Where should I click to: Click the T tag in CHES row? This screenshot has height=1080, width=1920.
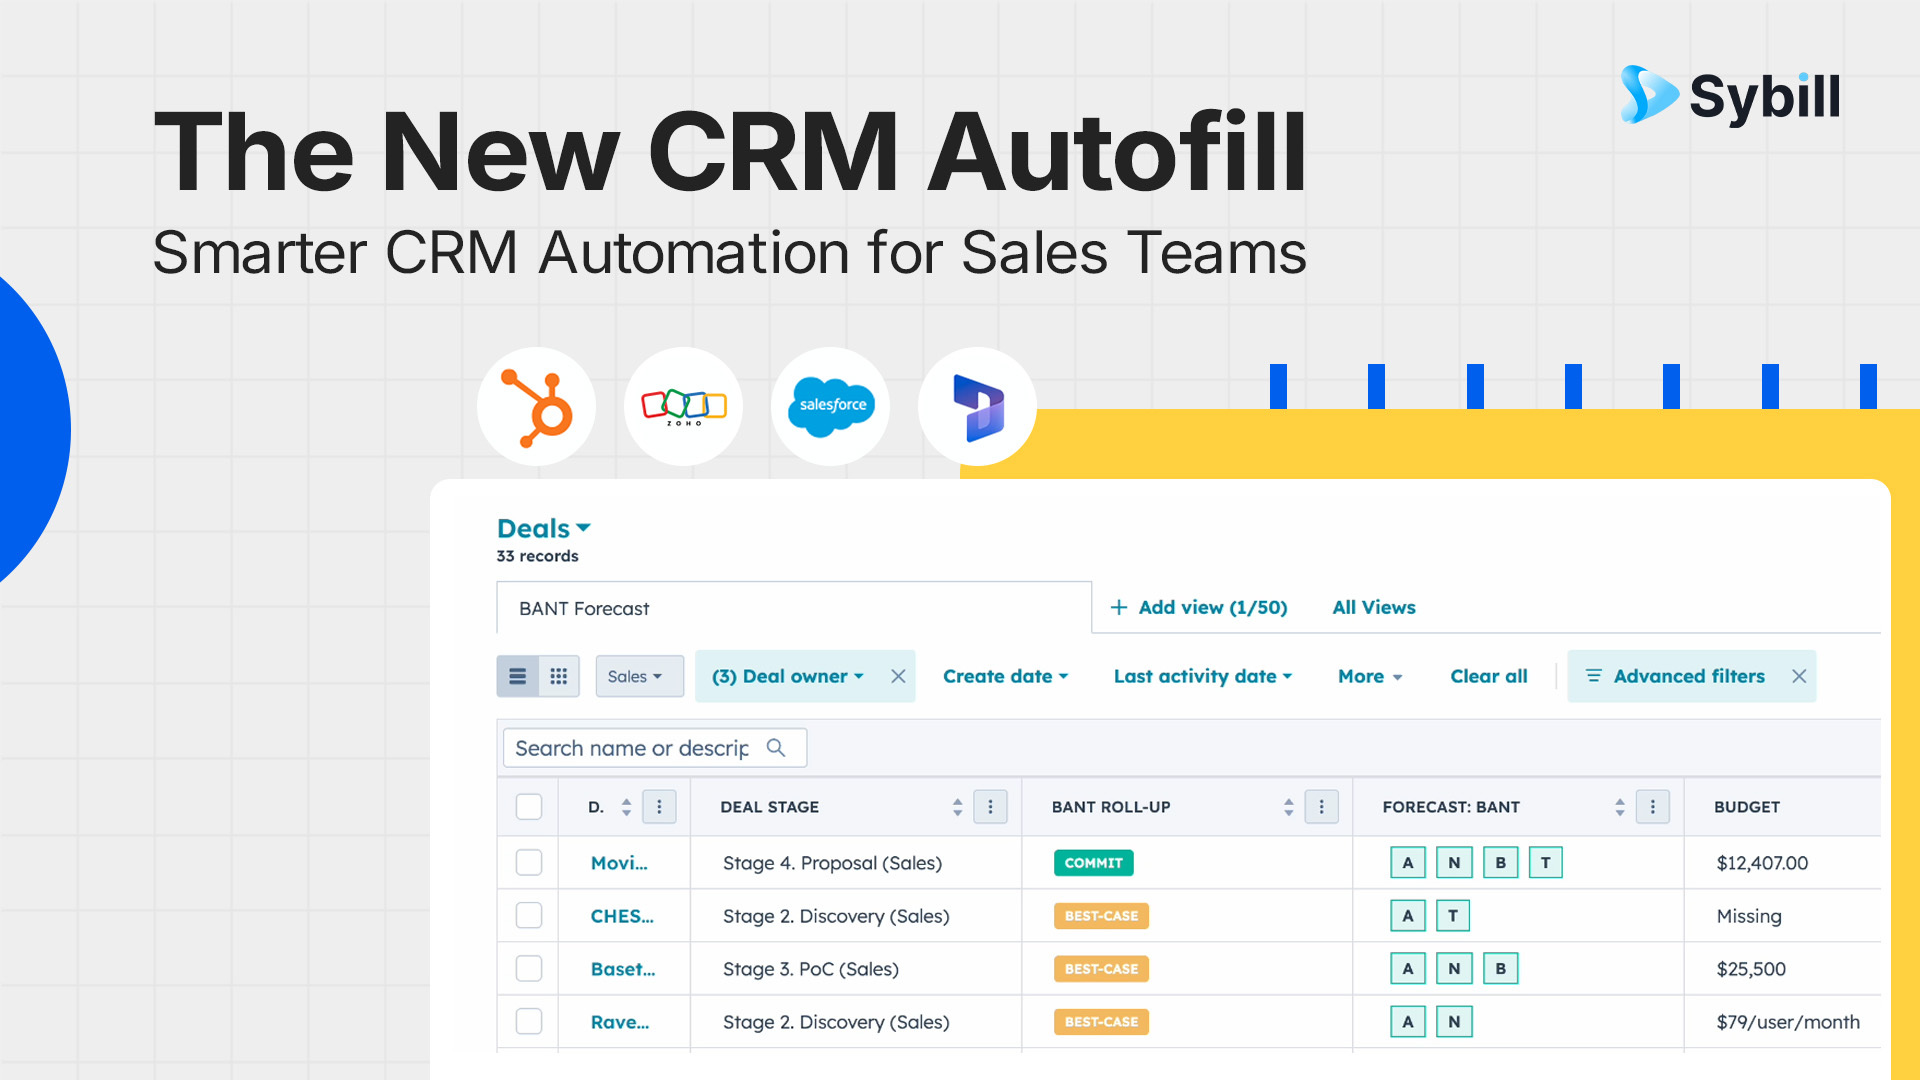tap(1453, 915)
